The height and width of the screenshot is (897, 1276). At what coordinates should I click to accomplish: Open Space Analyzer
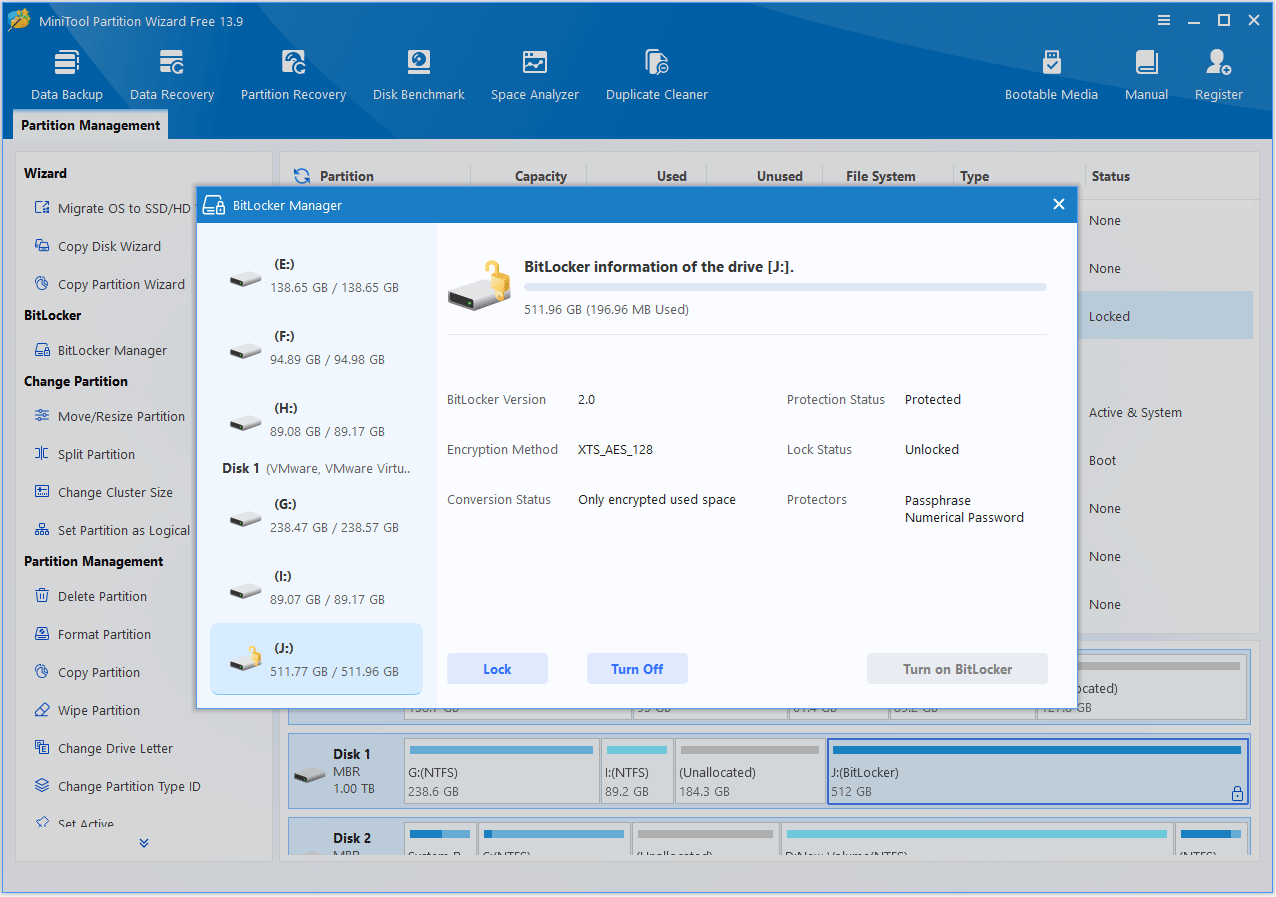pyautogui.click(x=535, y=75)
